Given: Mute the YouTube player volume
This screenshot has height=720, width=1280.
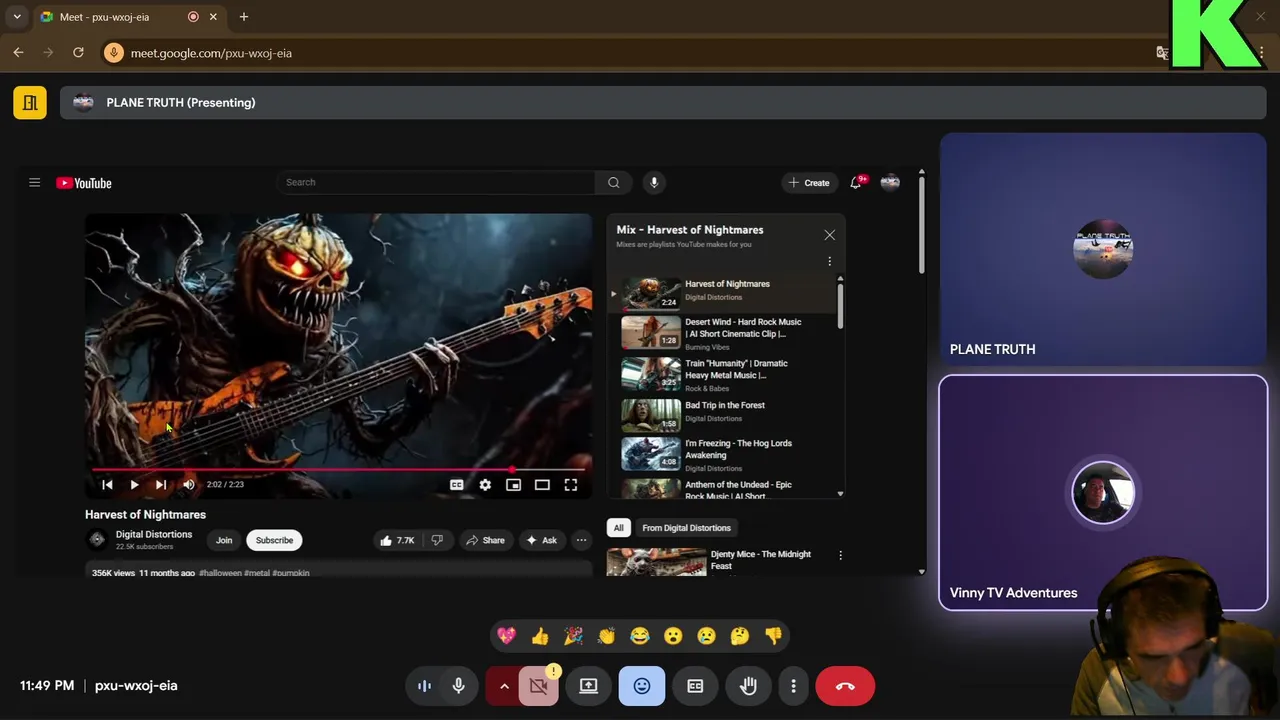Looking at the screenshot, I should pyautogui.click(x=189, y=485).
